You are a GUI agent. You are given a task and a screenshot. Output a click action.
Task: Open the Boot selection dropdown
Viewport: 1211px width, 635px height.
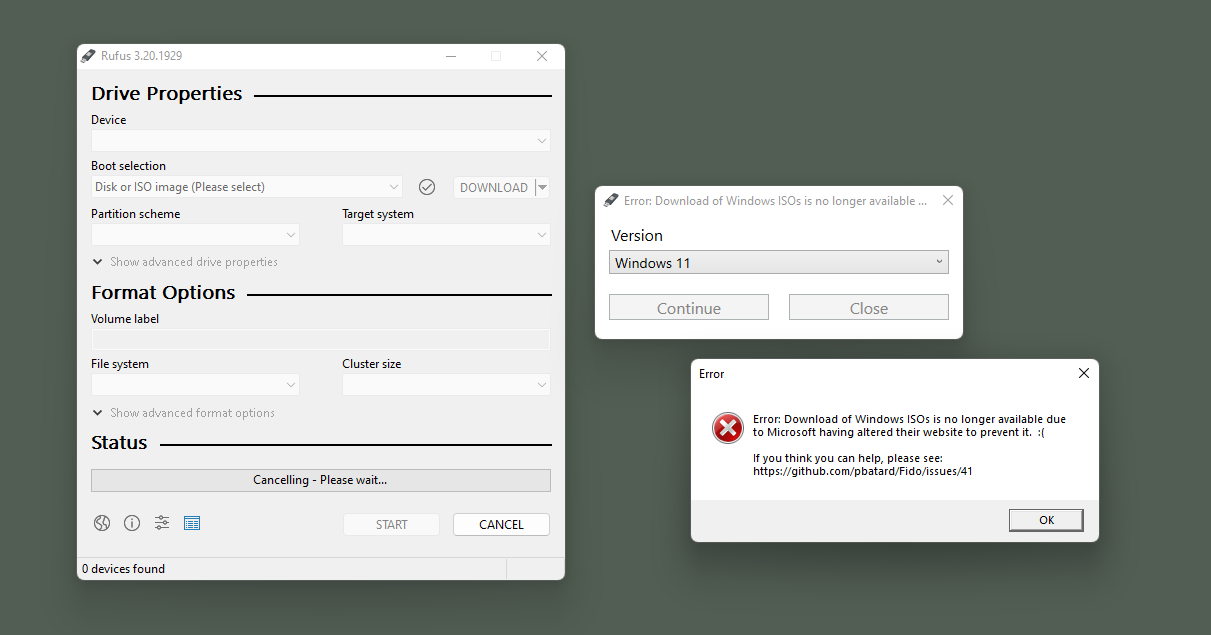pos(247,187)
